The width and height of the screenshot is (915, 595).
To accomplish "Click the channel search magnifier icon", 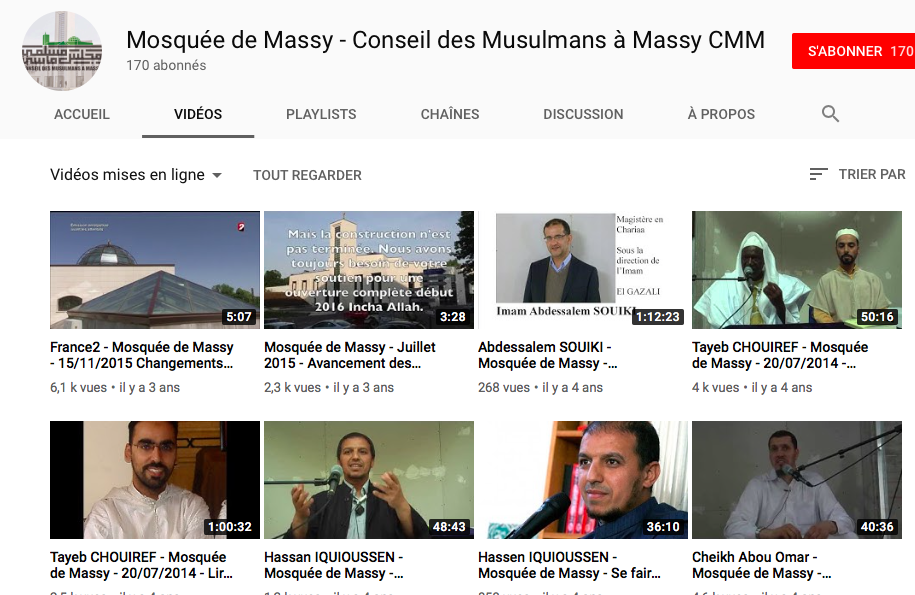I will coord(830,114).
